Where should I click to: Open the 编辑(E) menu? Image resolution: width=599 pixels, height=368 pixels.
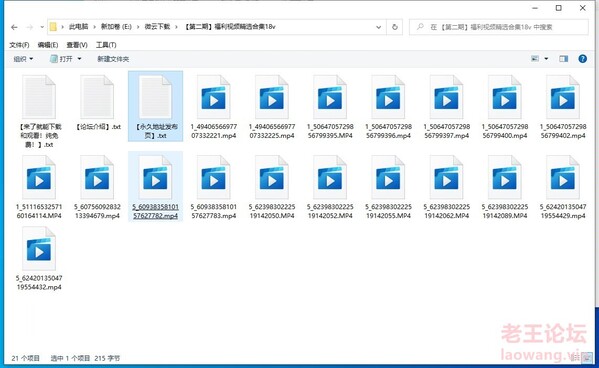pos(48,45)
